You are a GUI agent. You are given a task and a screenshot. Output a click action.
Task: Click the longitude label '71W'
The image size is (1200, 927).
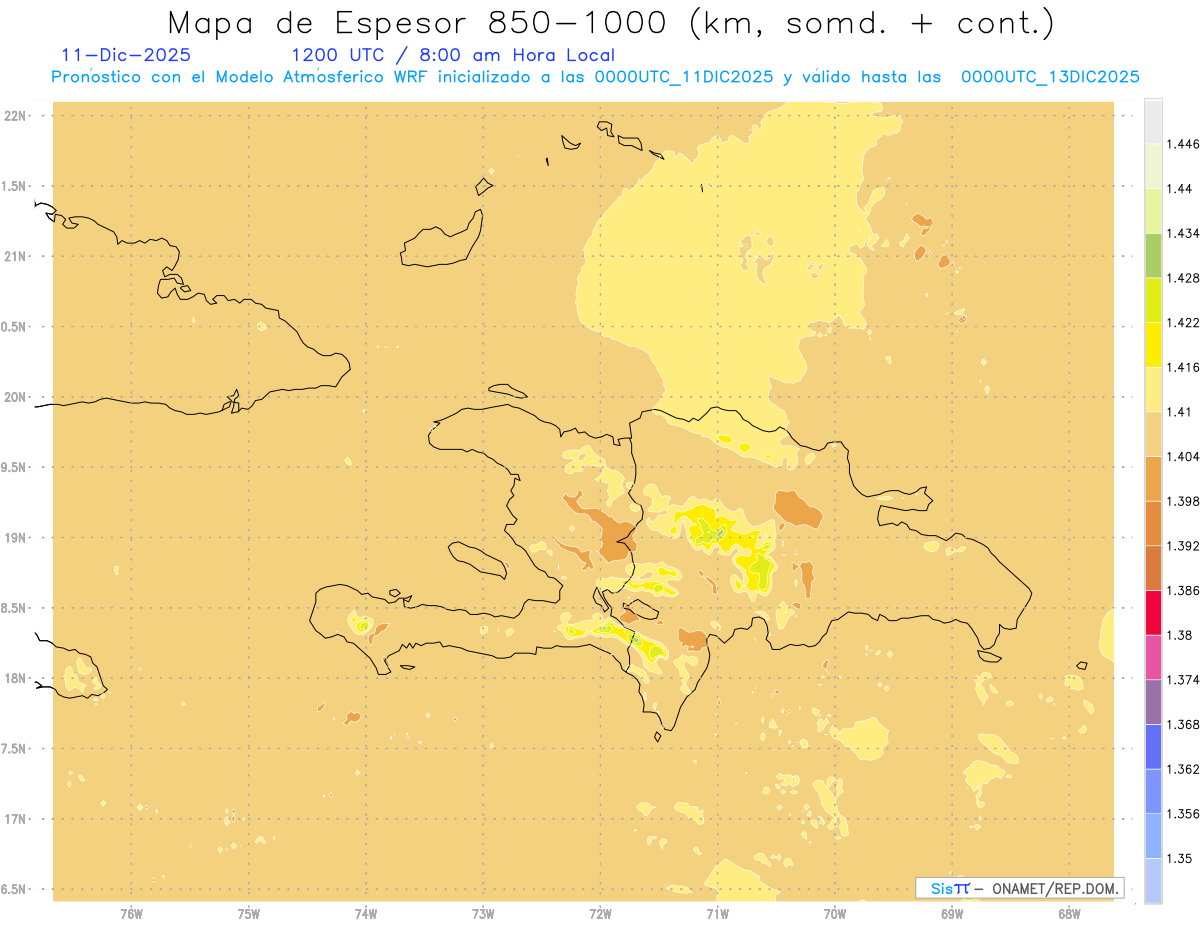pyautogui.click(x=717, y=913)
